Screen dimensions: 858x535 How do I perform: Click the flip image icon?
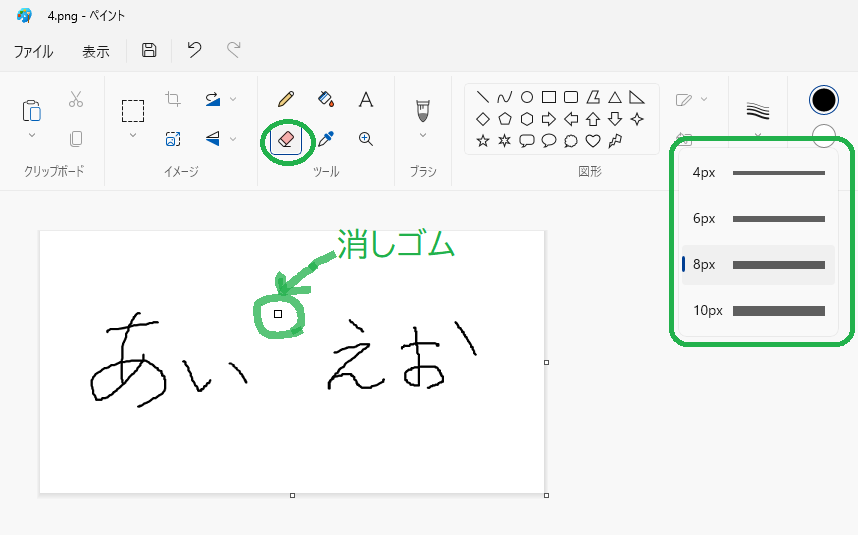pos(213,139)
